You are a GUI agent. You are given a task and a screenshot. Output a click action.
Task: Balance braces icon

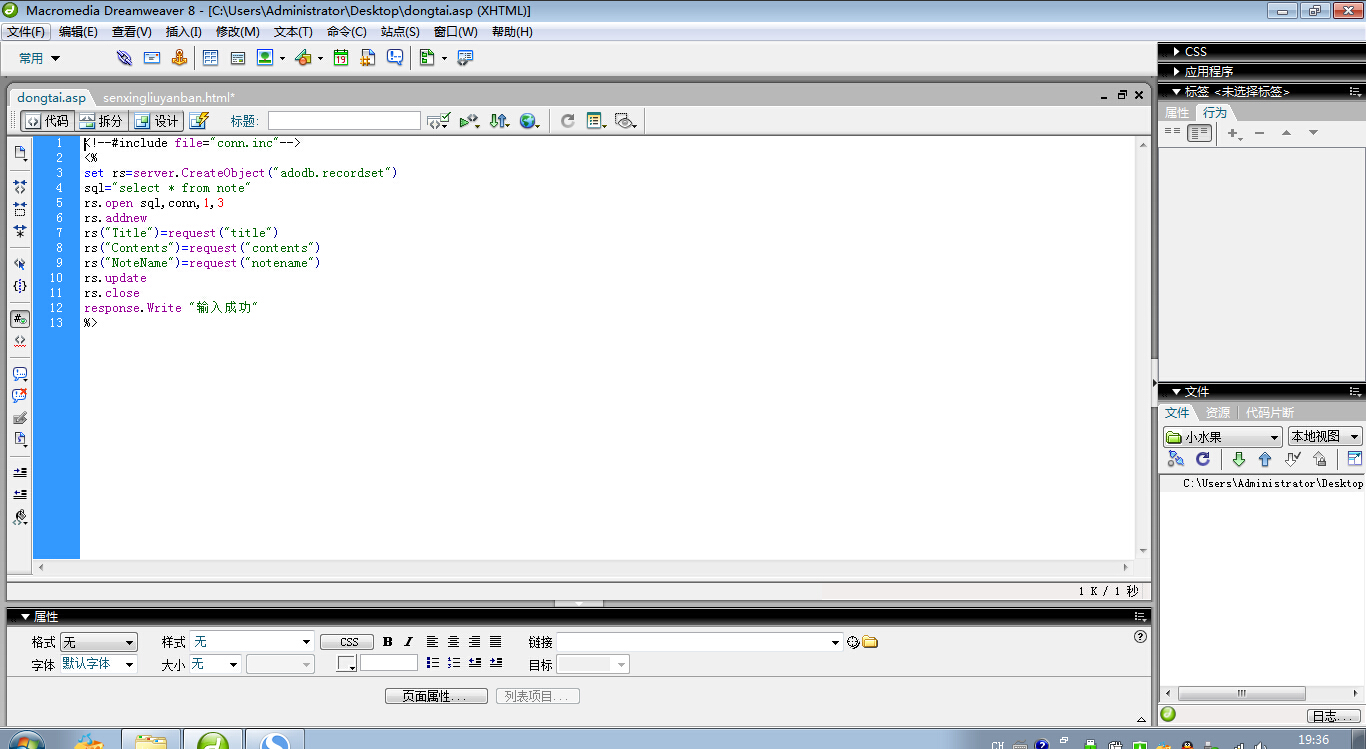[x=20, y=286]
